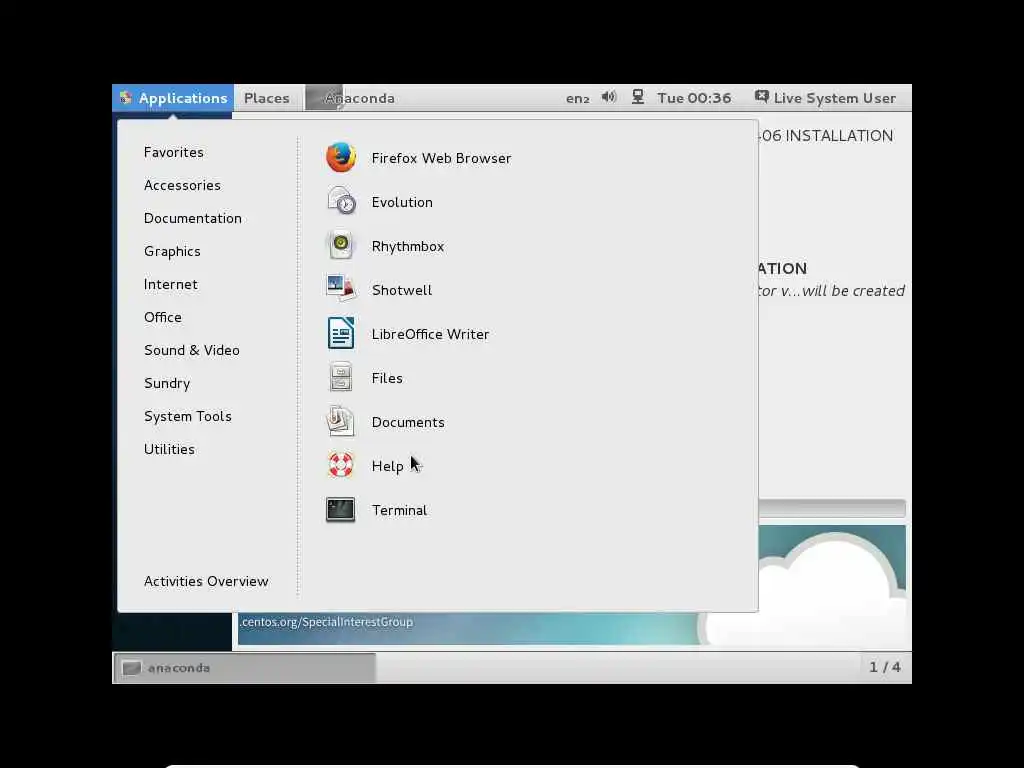The image size is (1024, 768).
Task: Open Help lifebuoy icon
Action: click(341, 465)
